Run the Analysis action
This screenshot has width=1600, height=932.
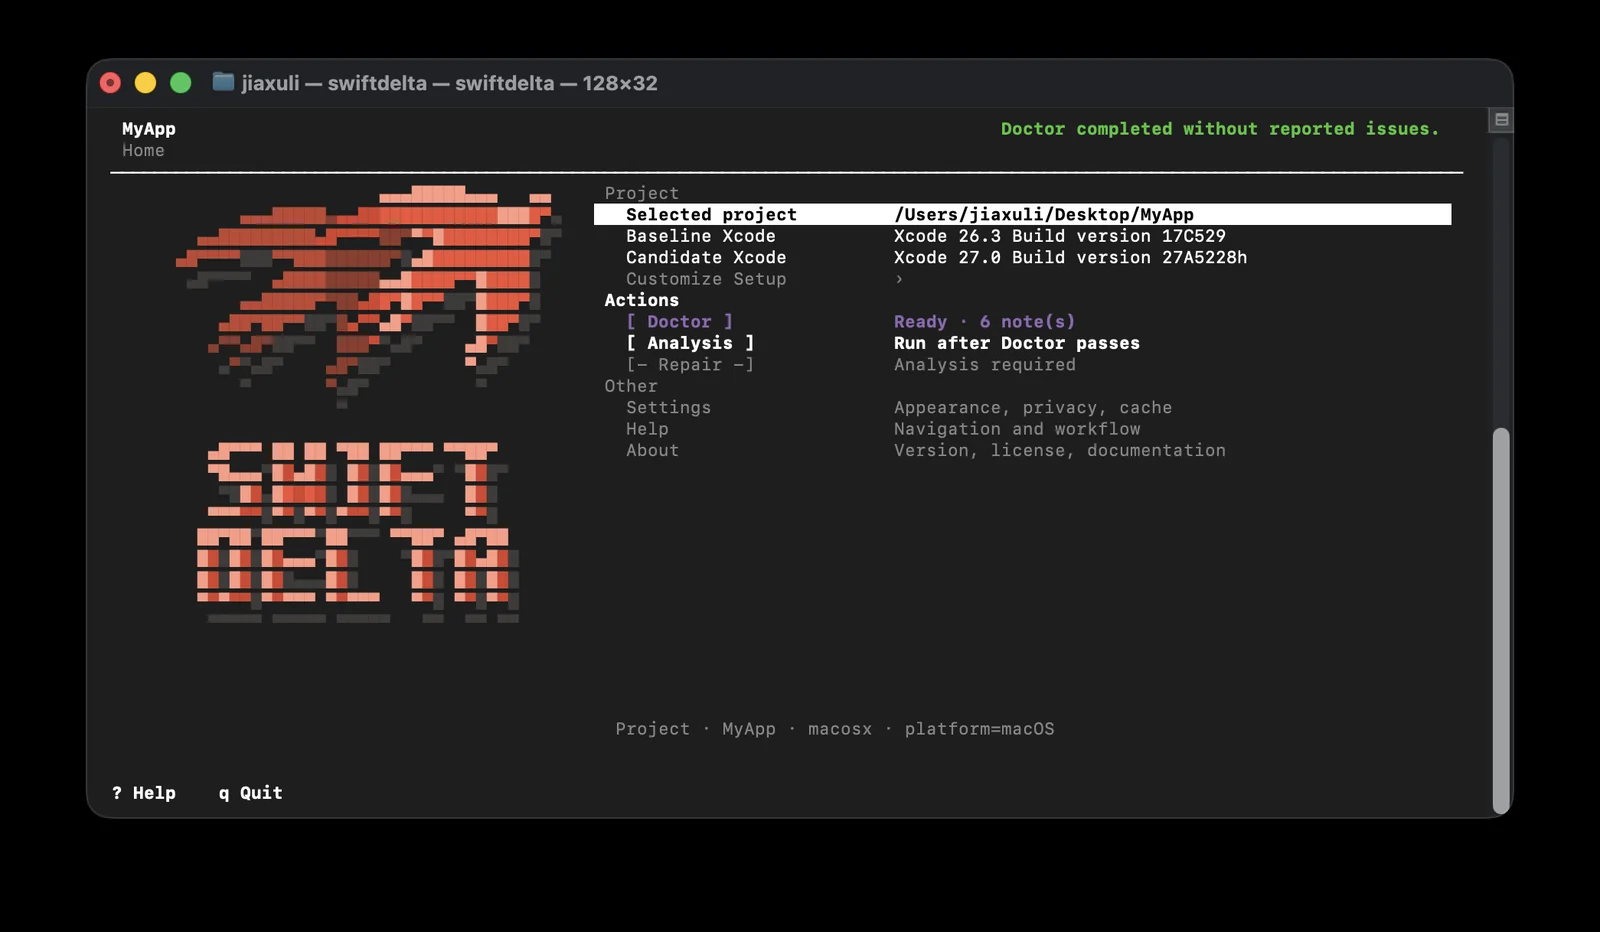(690, 343)
